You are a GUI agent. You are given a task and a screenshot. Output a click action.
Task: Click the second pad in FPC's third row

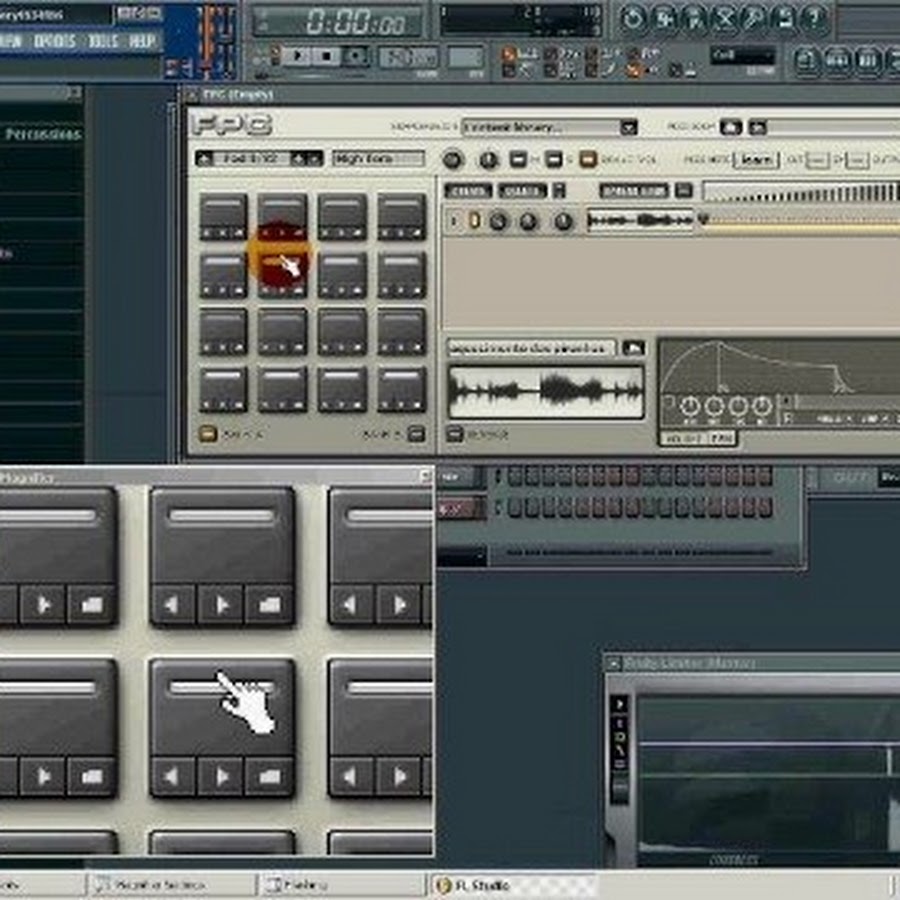282,331
